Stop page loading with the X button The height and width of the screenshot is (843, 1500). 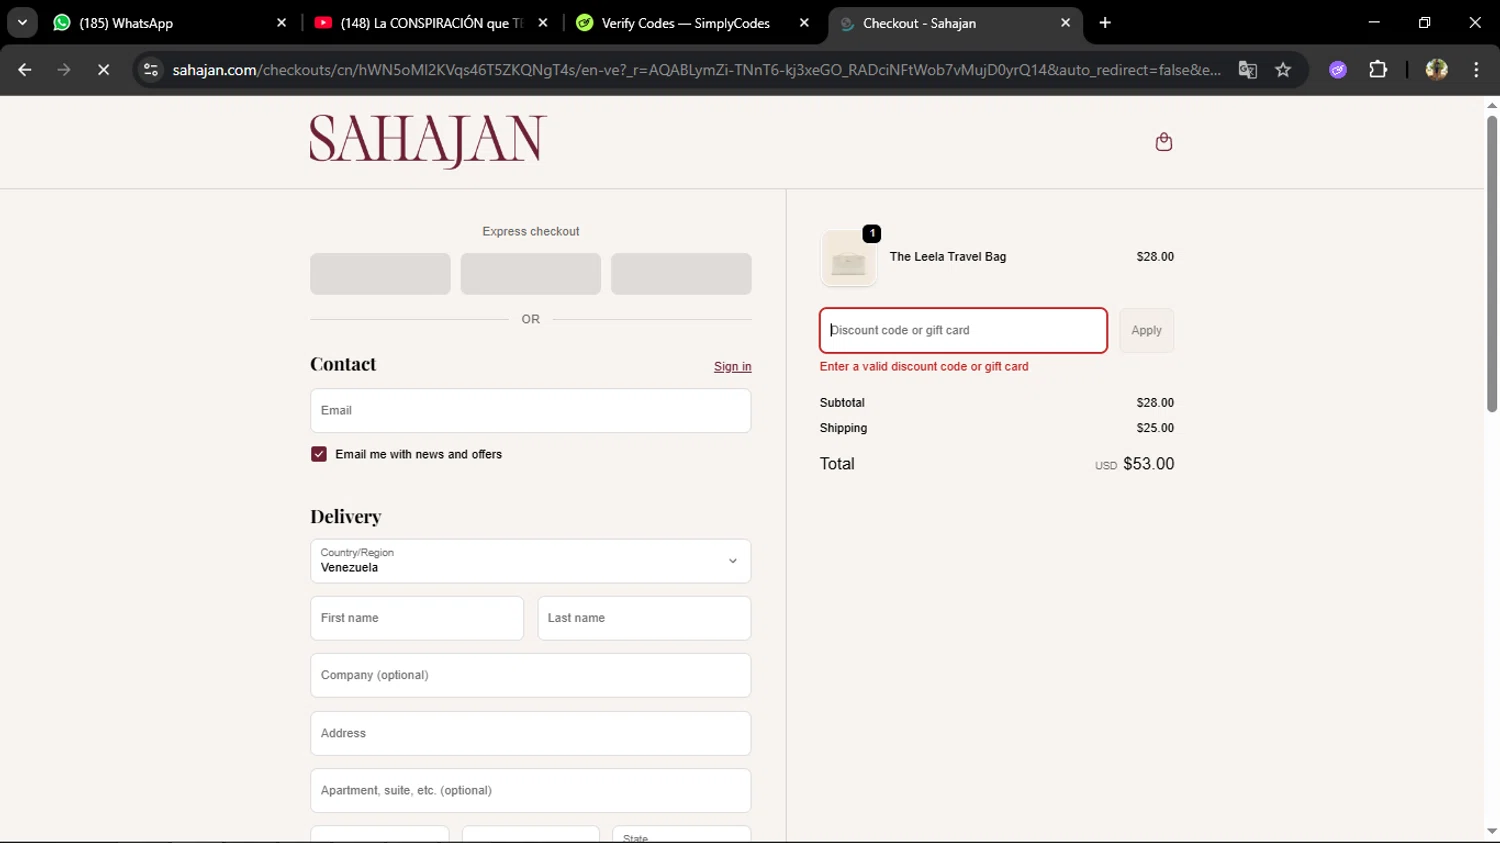[x=103, y=70]
